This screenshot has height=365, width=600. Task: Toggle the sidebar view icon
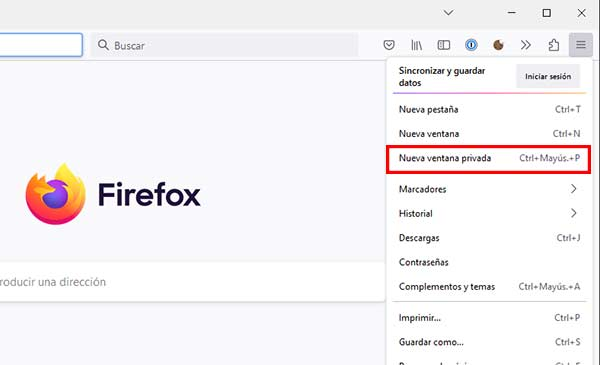tap(443, 45)
